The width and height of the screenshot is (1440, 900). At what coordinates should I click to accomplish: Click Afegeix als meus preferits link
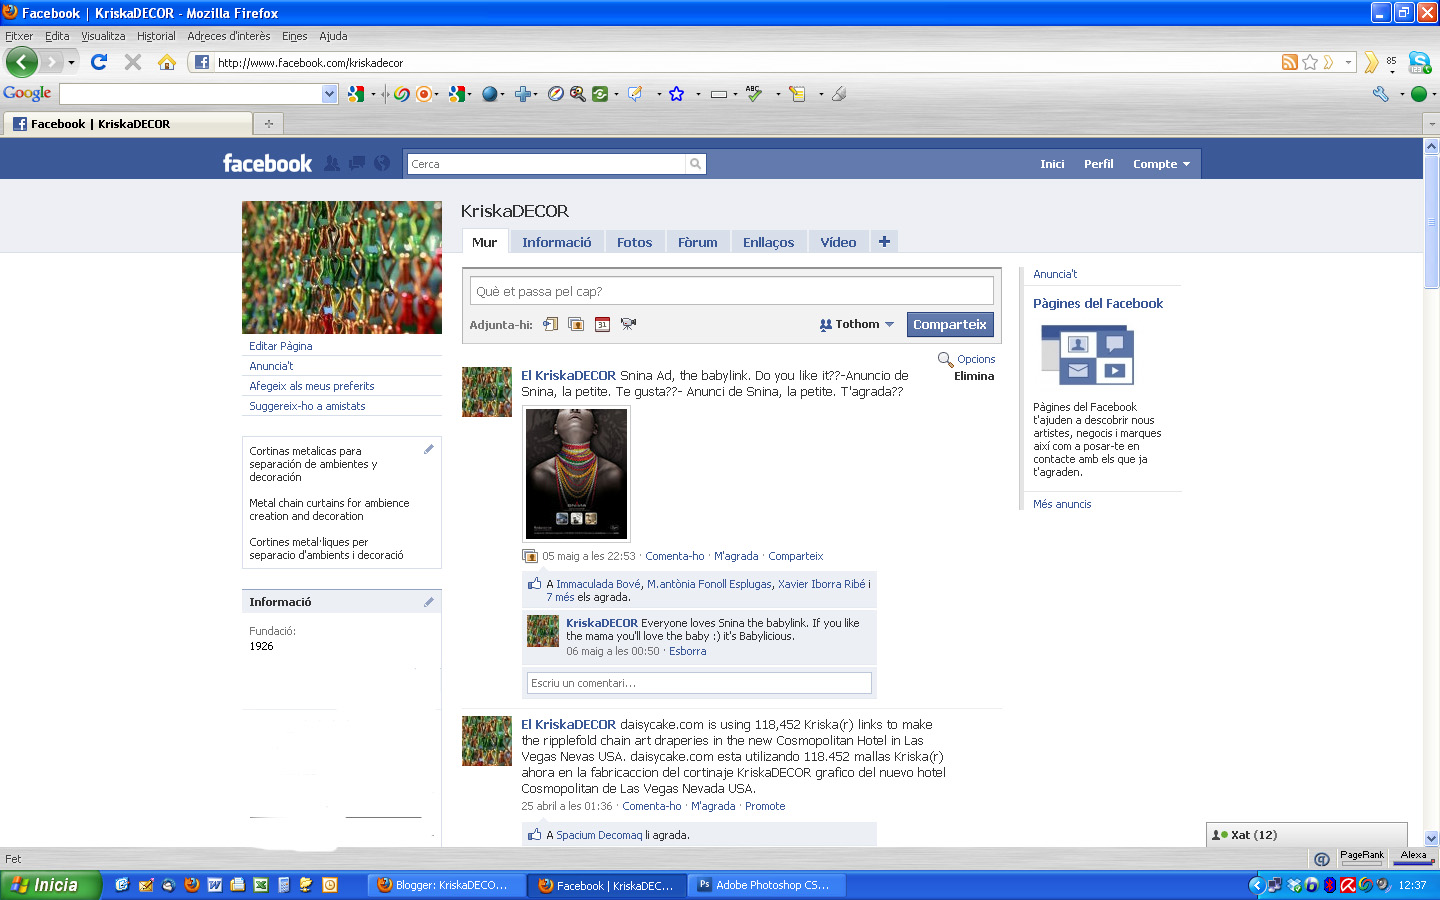click(x=312, y=386)
